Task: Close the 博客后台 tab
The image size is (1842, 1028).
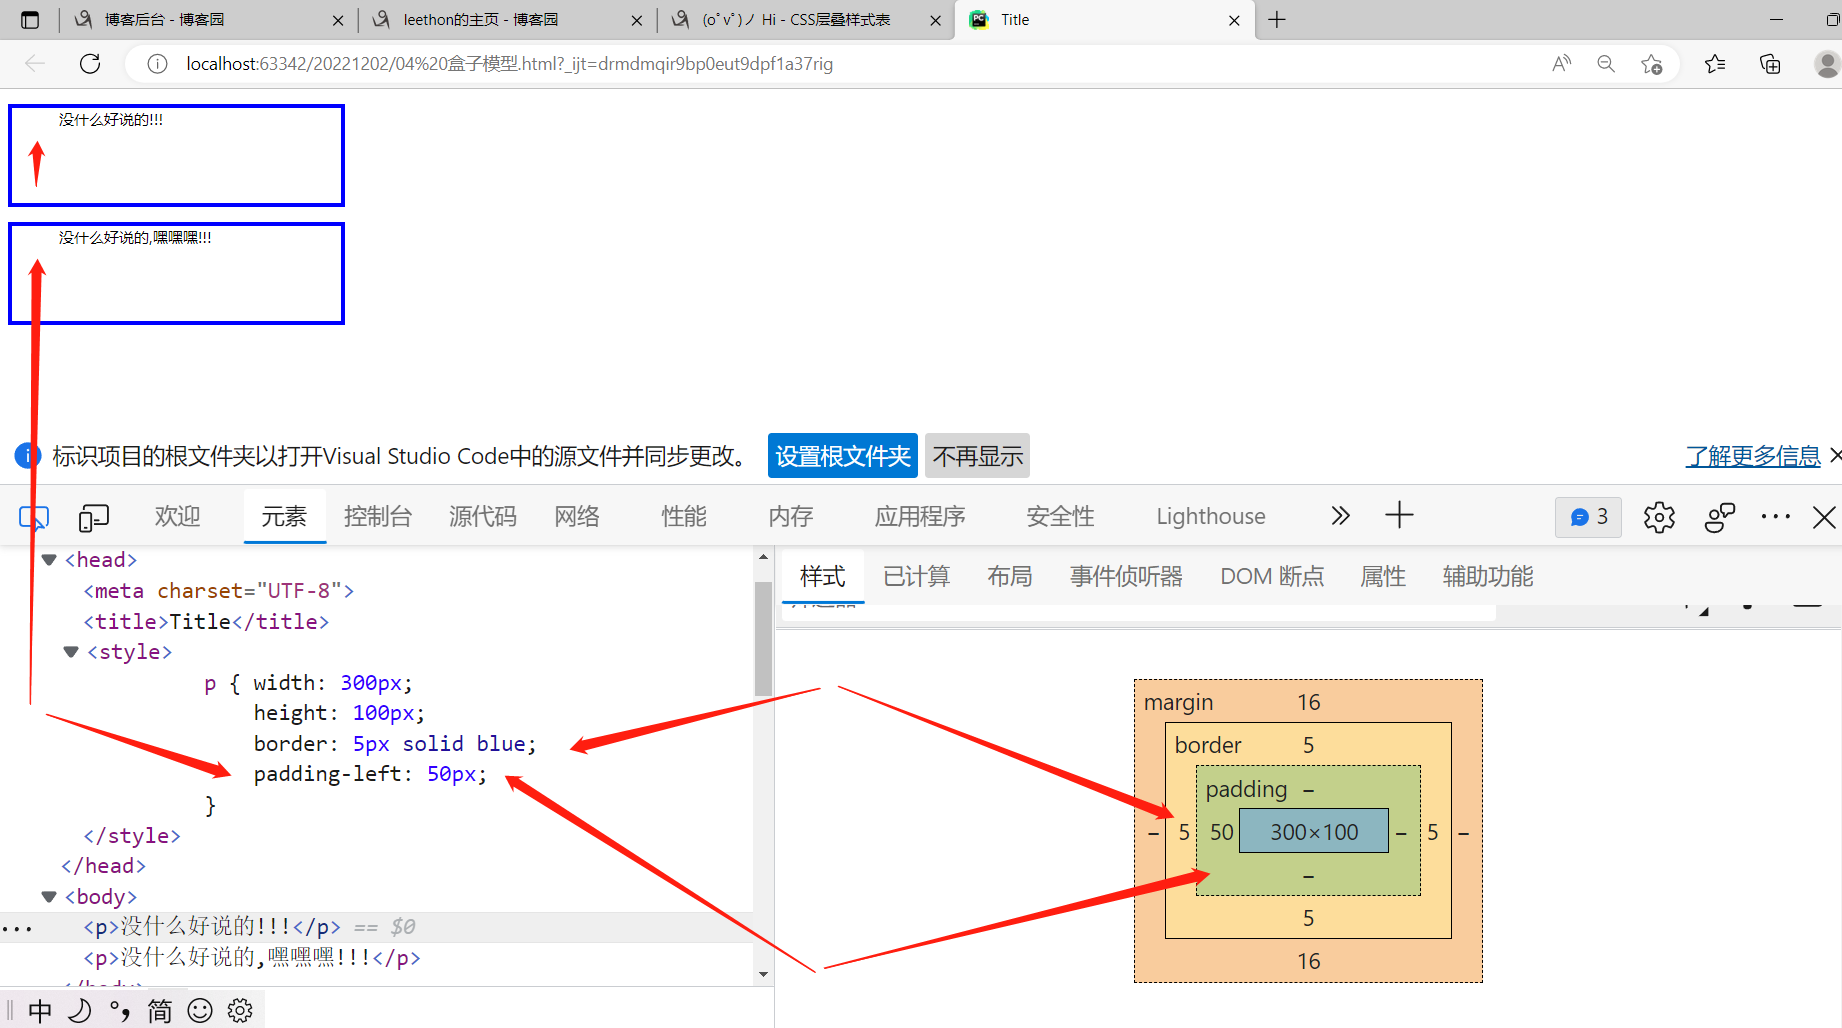Action: (x=337, y=20)
